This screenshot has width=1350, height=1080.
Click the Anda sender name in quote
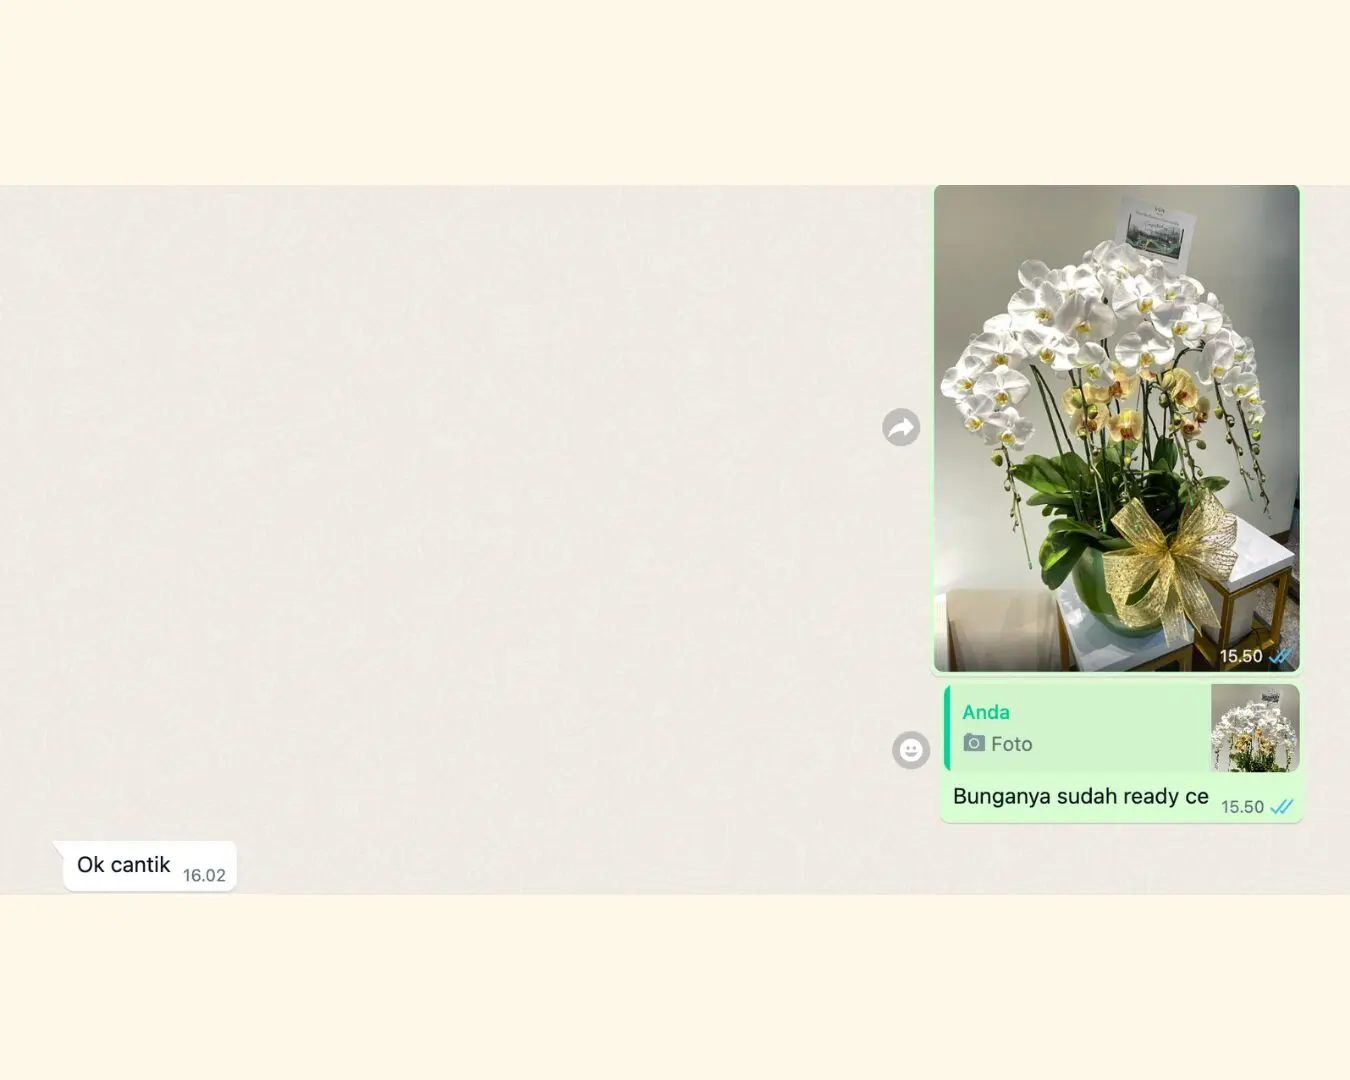pos(985,712)
